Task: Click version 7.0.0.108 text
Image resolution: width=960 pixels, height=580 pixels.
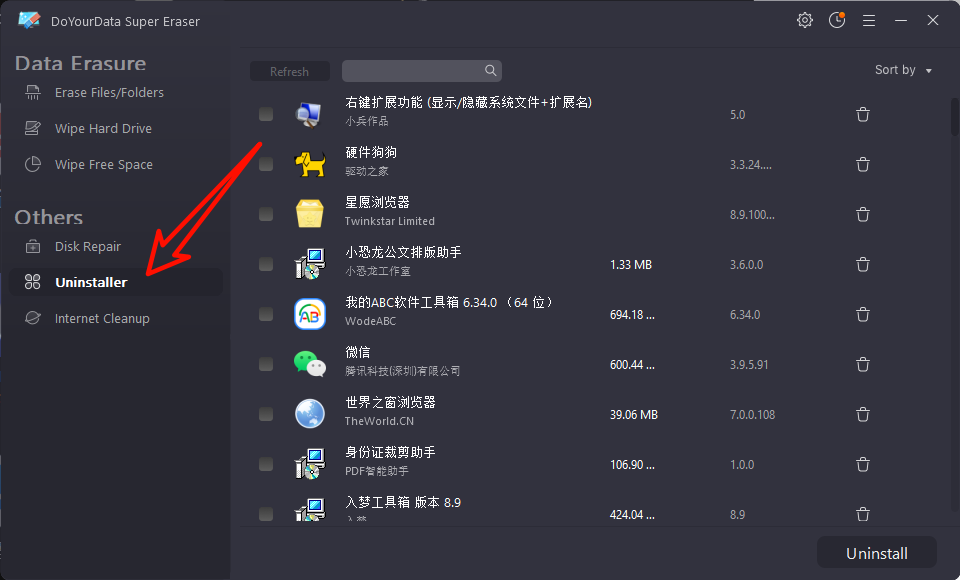Action: (x=752, y=415)
